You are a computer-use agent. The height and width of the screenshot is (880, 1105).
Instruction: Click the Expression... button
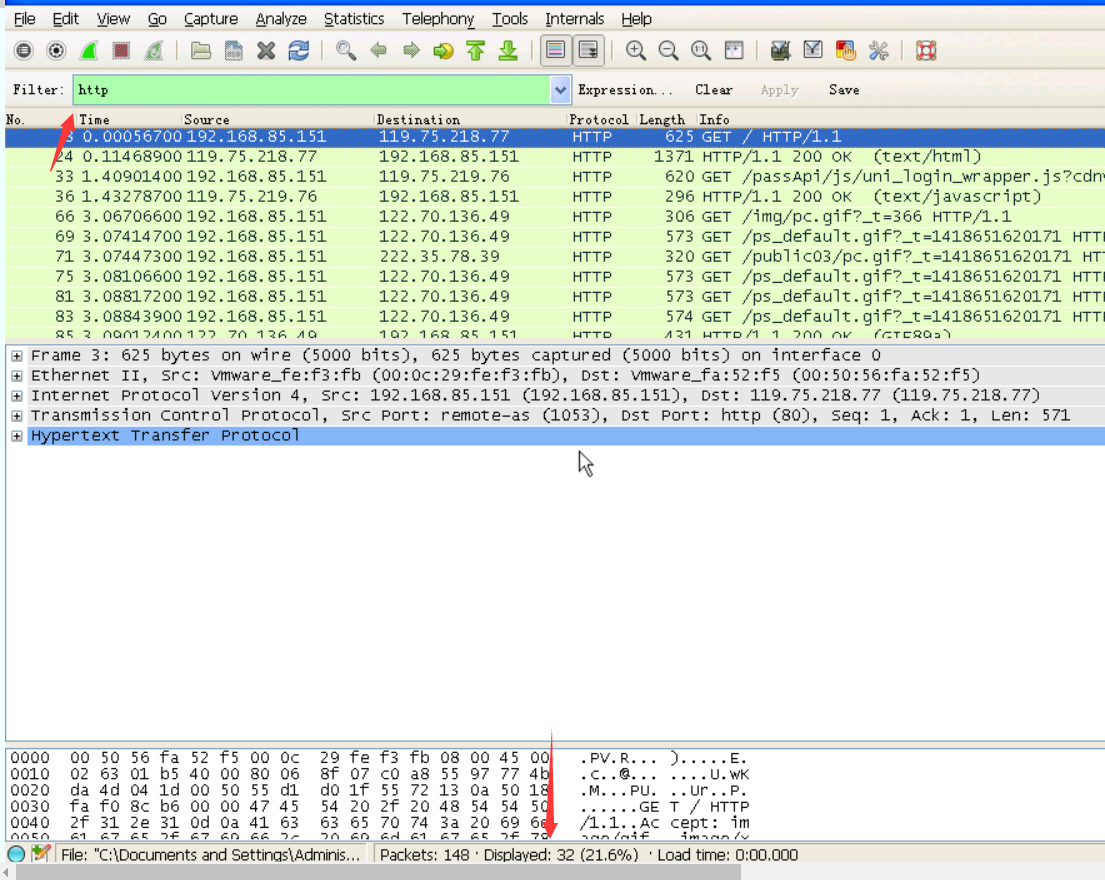[625, 90]
